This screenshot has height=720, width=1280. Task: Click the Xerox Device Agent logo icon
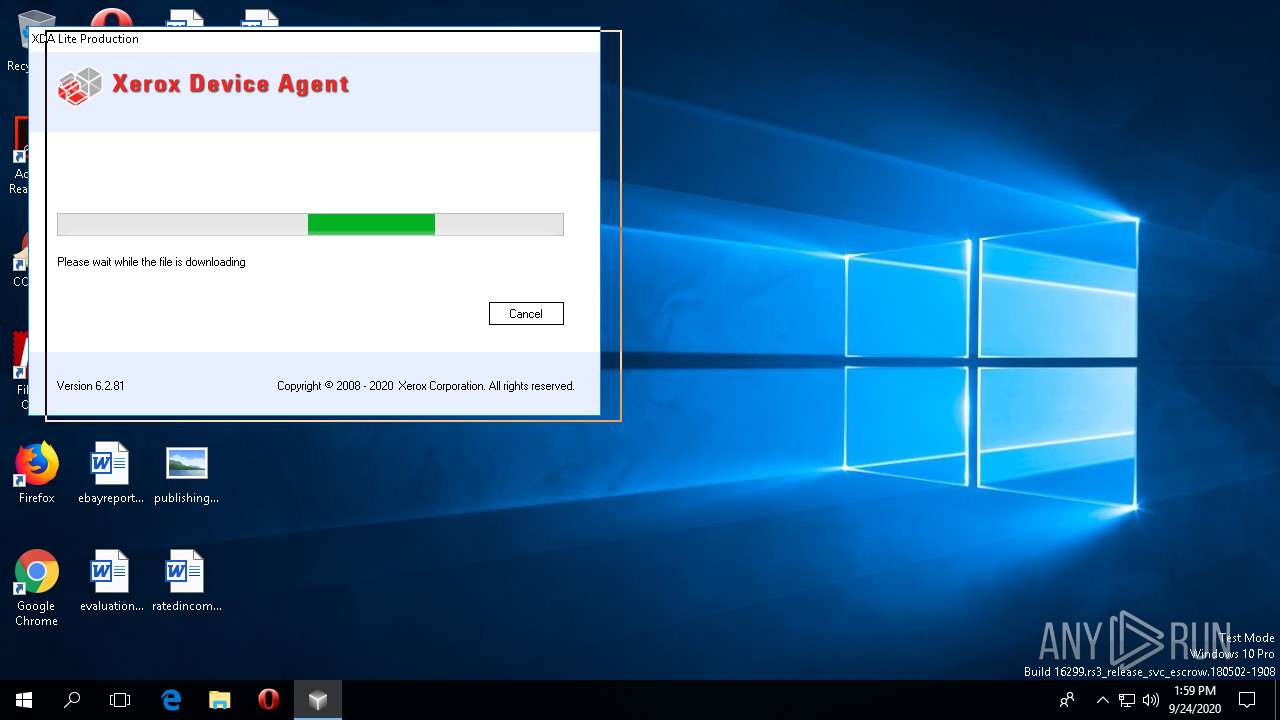pos(80,86)
